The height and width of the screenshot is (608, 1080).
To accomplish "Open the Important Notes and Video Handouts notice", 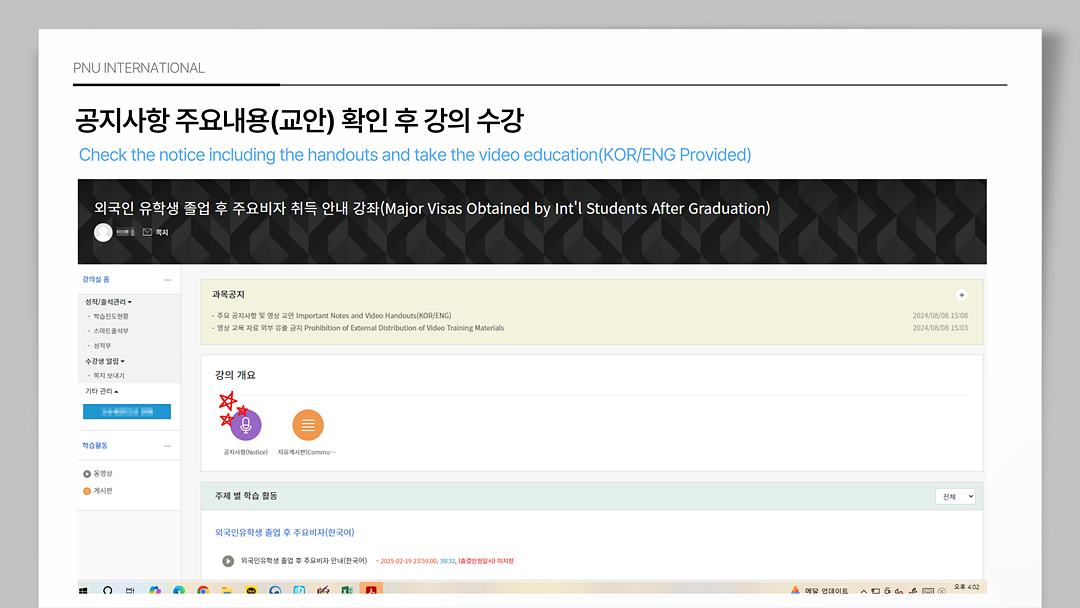I will tap(333, 316).
